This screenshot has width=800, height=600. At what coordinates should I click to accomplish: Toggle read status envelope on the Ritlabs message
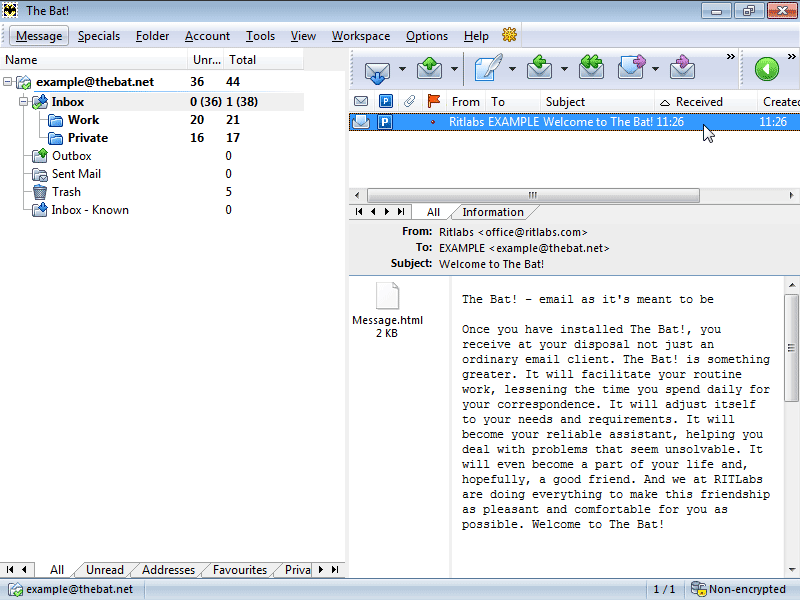[x=361, y=122]
